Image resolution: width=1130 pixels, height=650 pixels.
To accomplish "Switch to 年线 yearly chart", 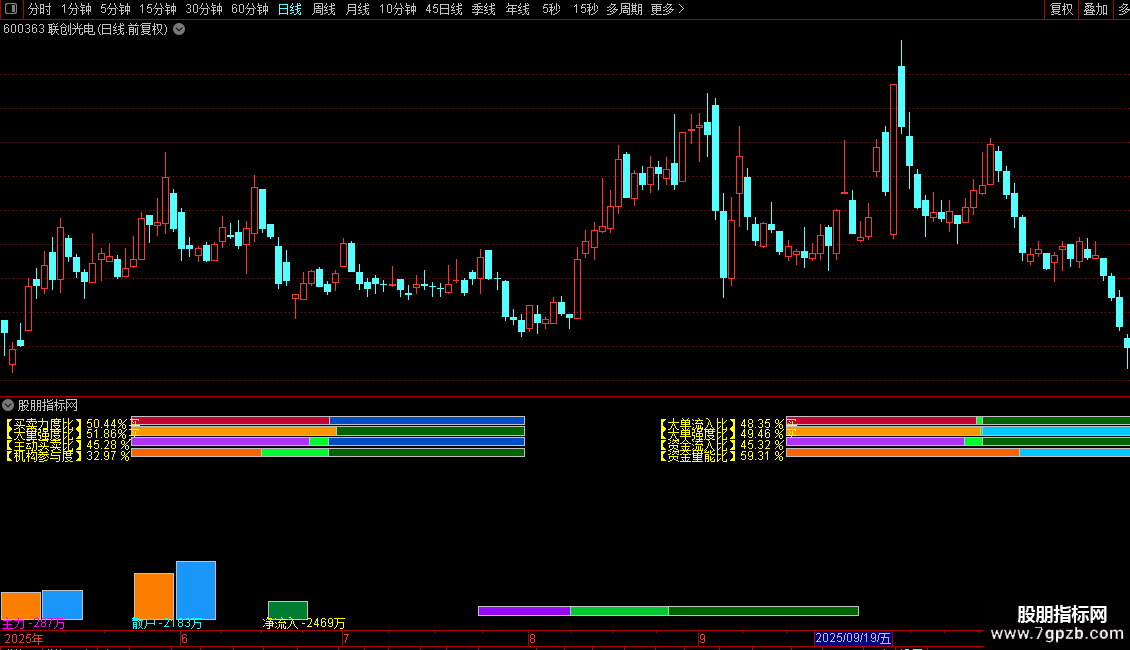I will pyautogui.click(x=517, y=9).
